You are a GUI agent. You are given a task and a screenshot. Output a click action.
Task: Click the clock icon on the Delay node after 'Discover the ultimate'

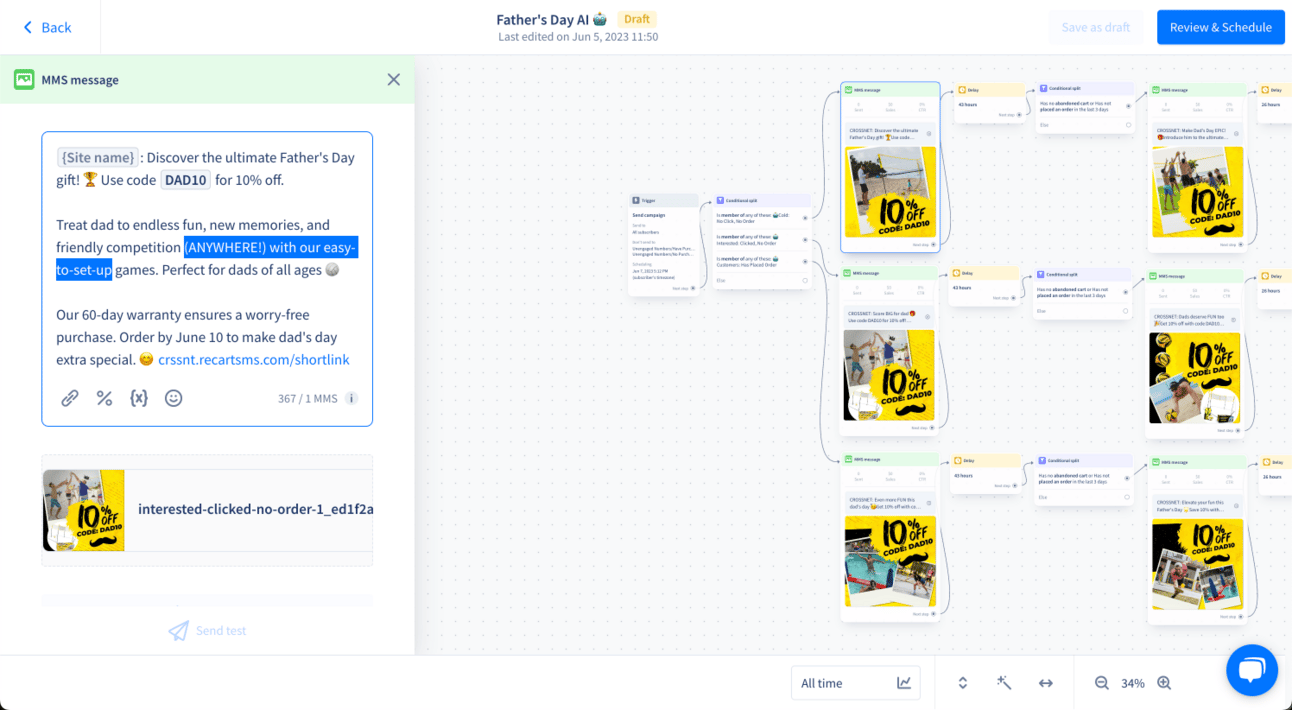coord(960,90)
